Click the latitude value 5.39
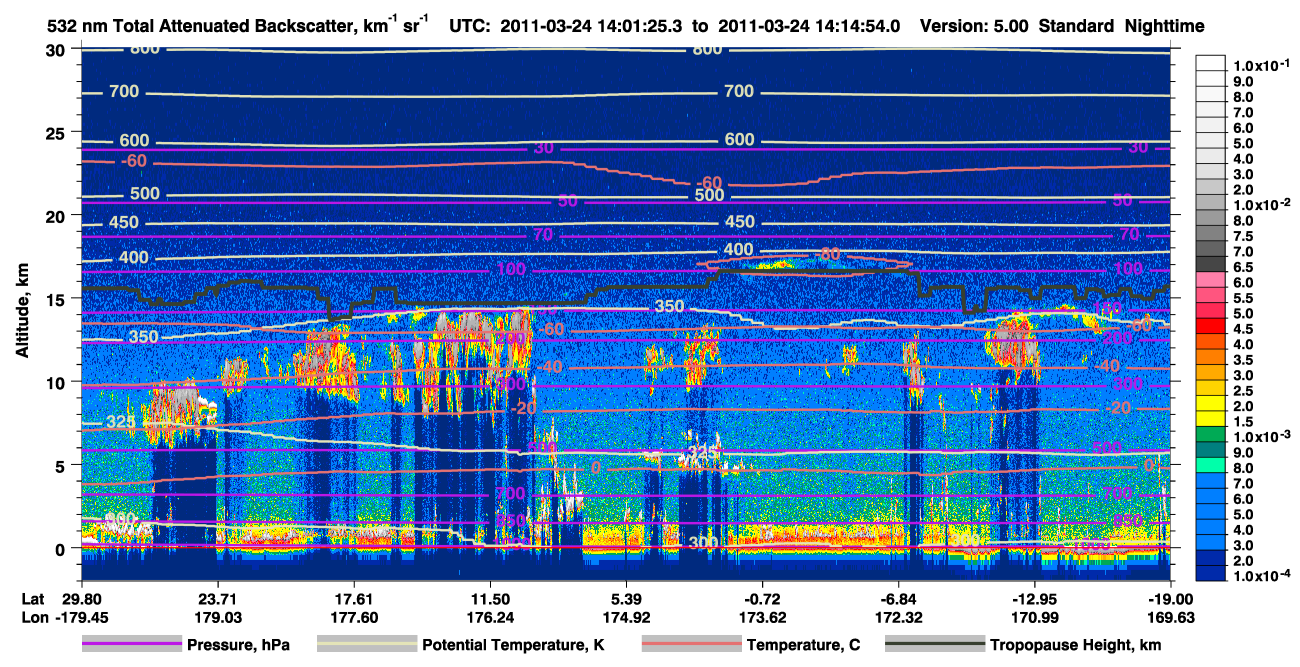1300x667 pixels. coord(625,598)
